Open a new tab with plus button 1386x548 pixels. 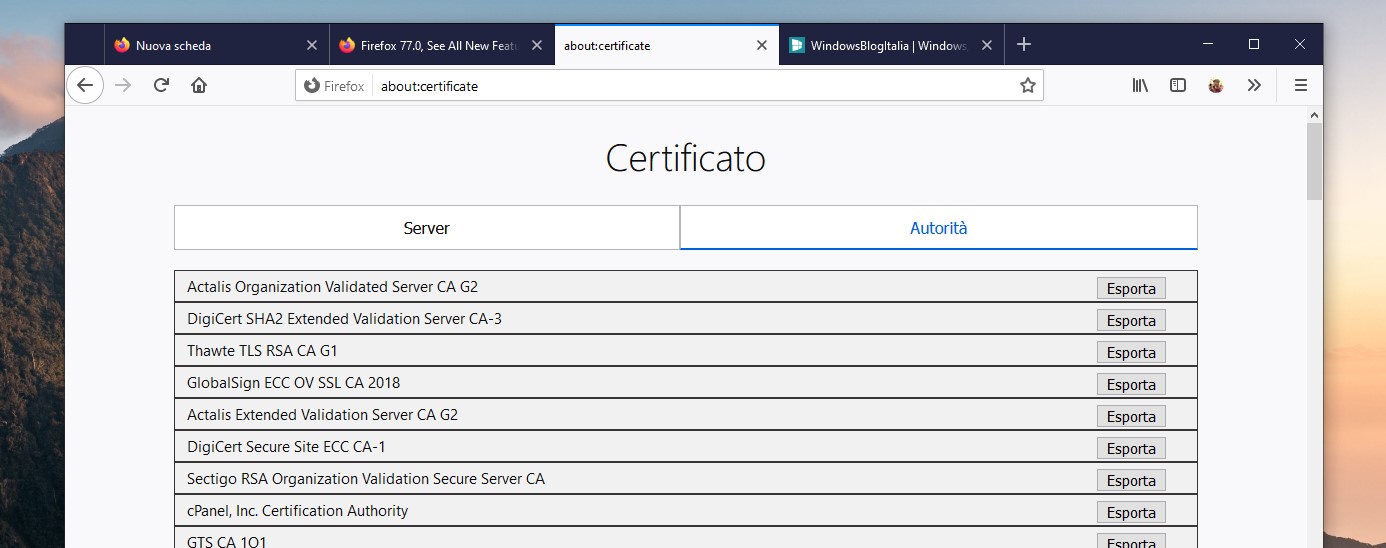(1024, 45)
